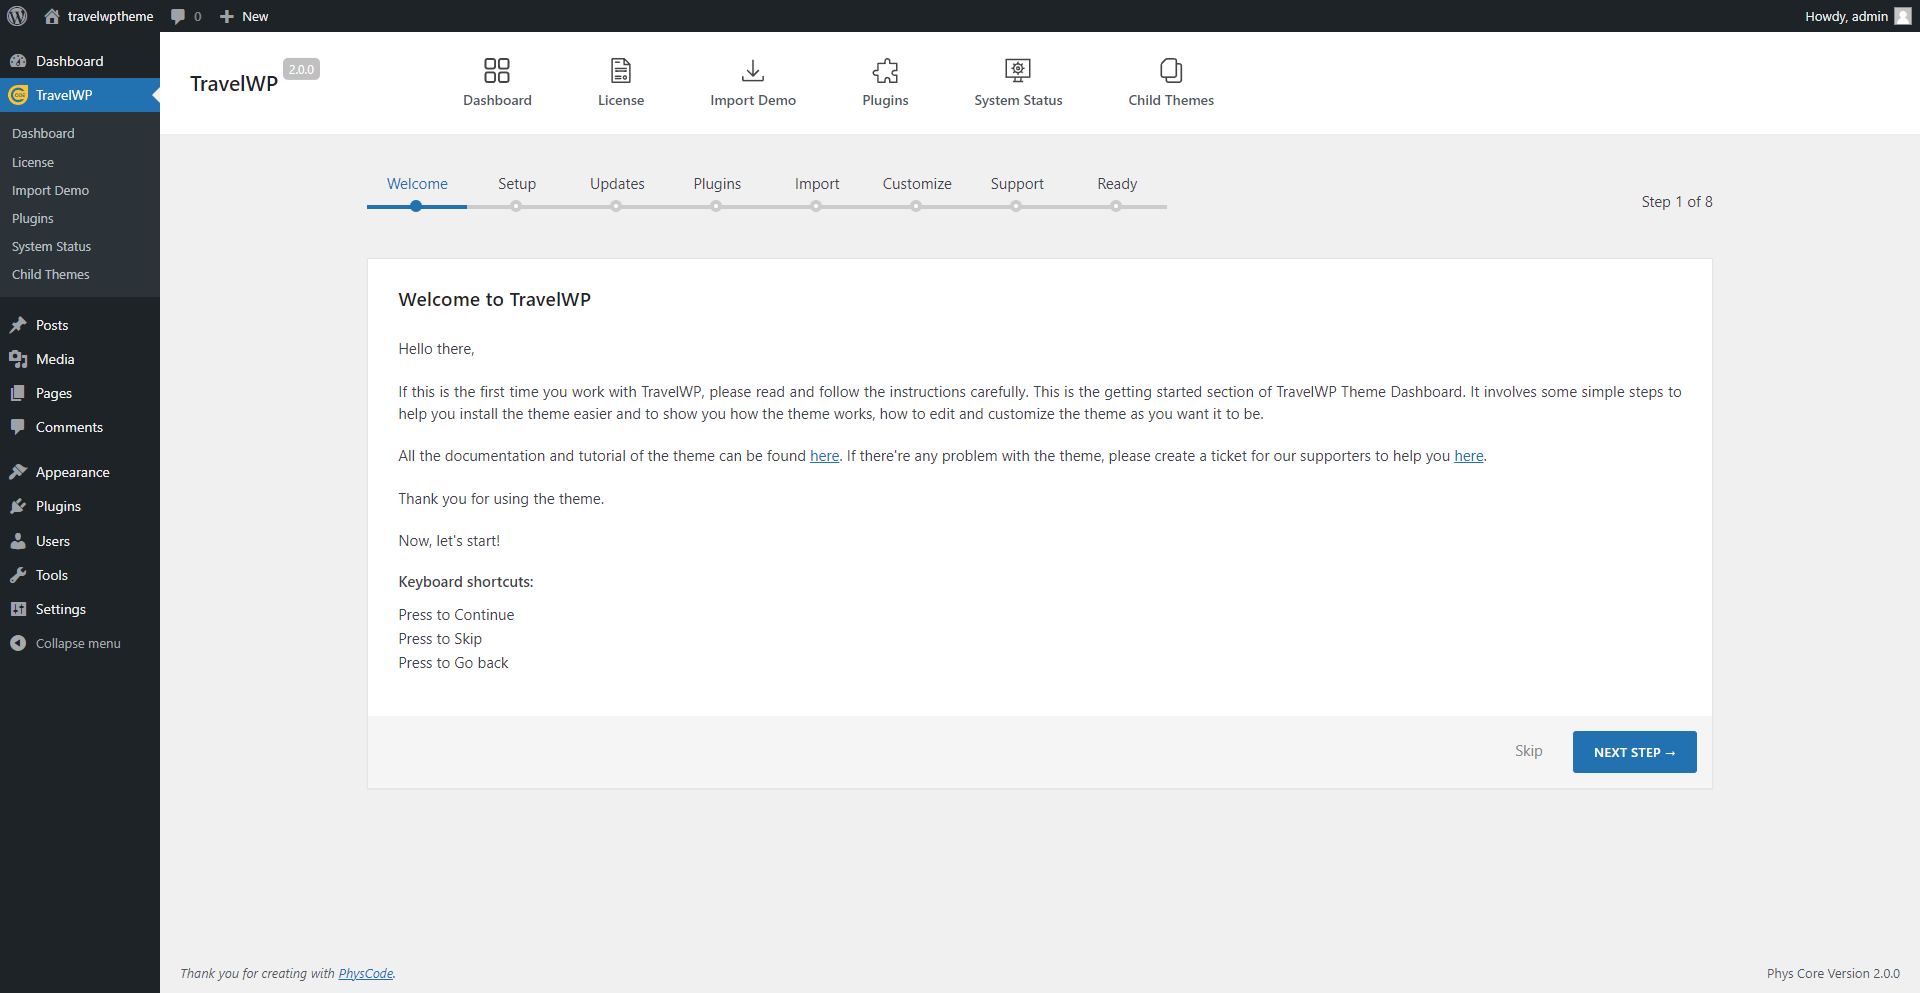Click the TravelWP sidebar icon
Screen dimensions: 1920x993
(18, 95)
